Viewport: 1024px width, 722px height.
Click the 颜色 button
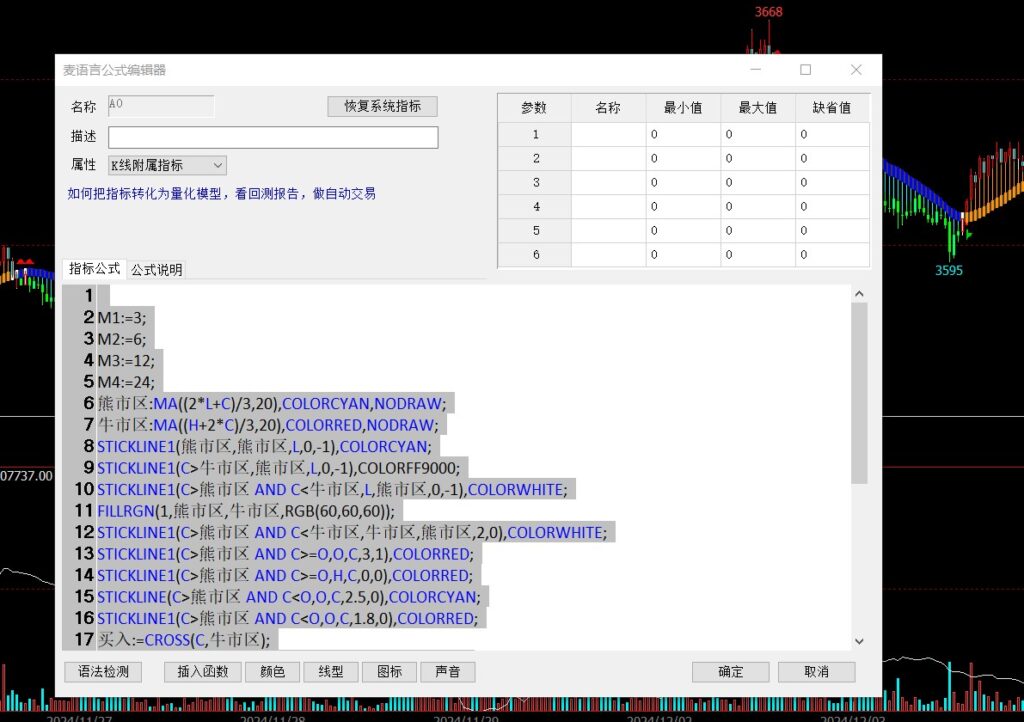(x=272, y=672)
